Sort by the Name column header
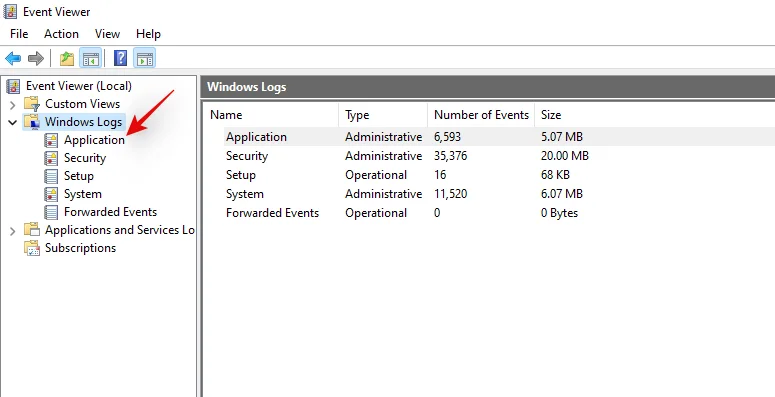 click(271, 115)
